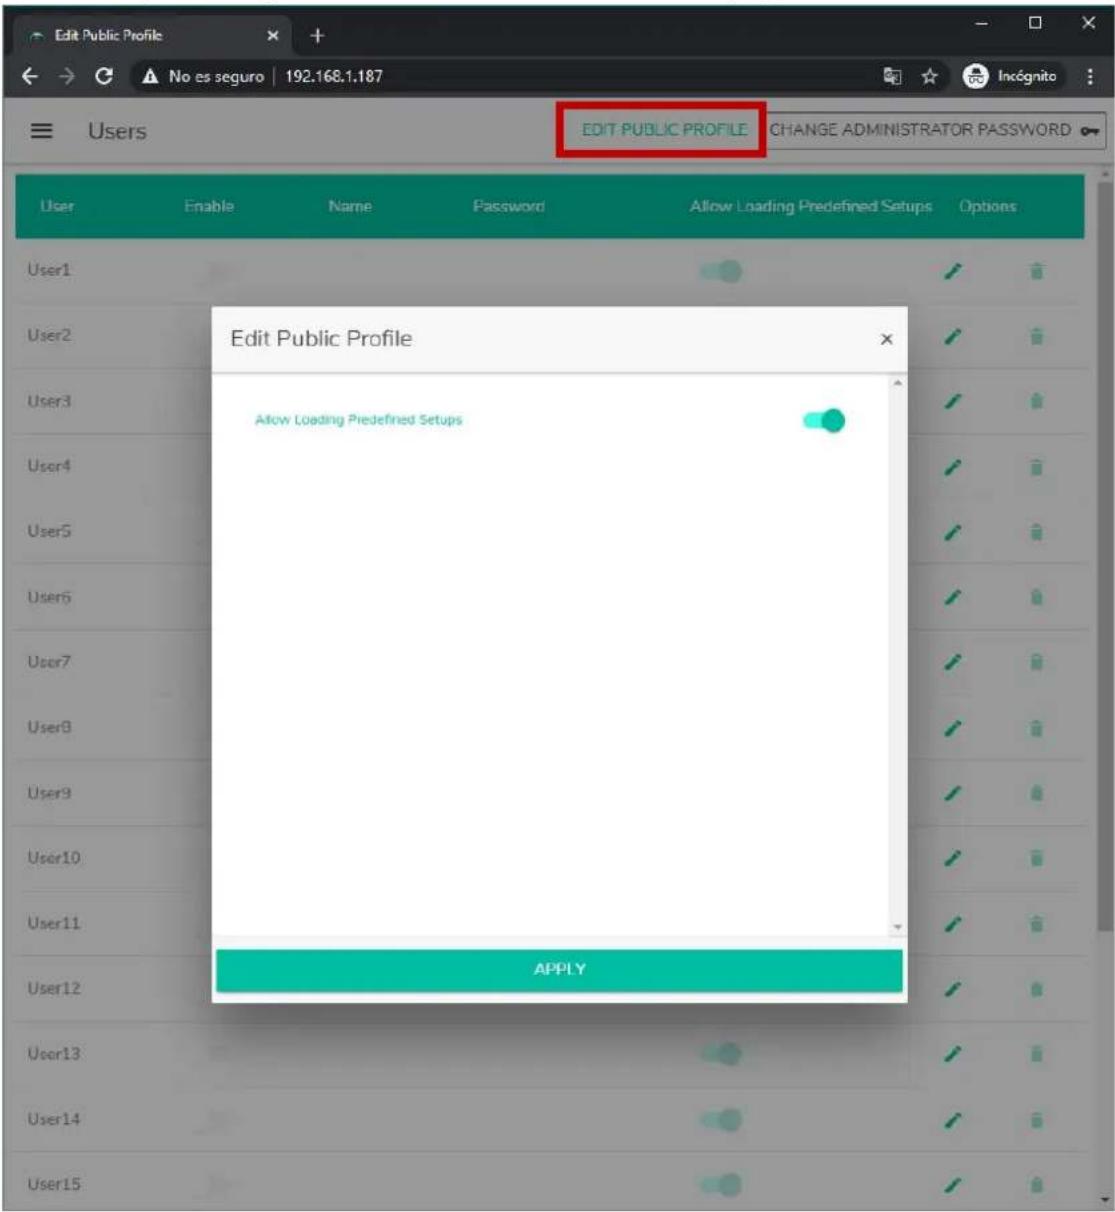This screenshot has height=1212, width=1115.
Task: Delete User12 with the trash icon
Action: pos(1037,989)
